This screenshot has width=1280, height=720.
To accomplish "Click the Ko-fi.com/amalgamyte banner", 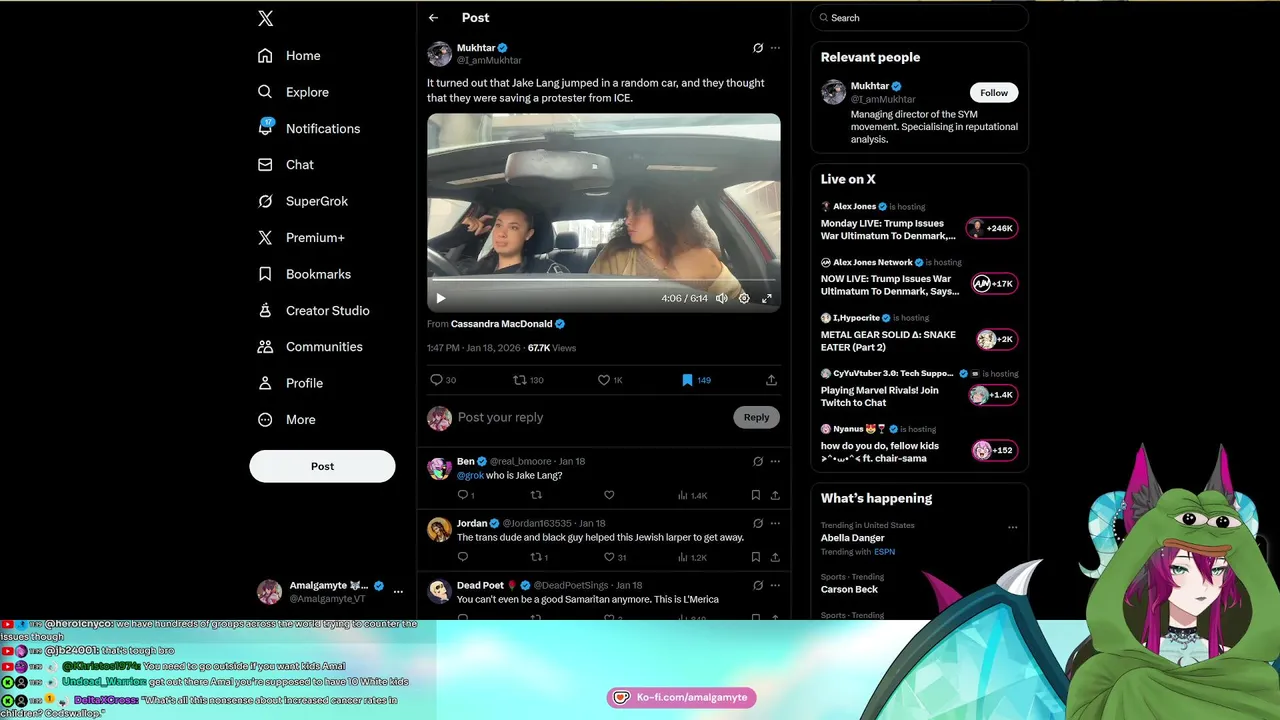I will pos(681,697).
